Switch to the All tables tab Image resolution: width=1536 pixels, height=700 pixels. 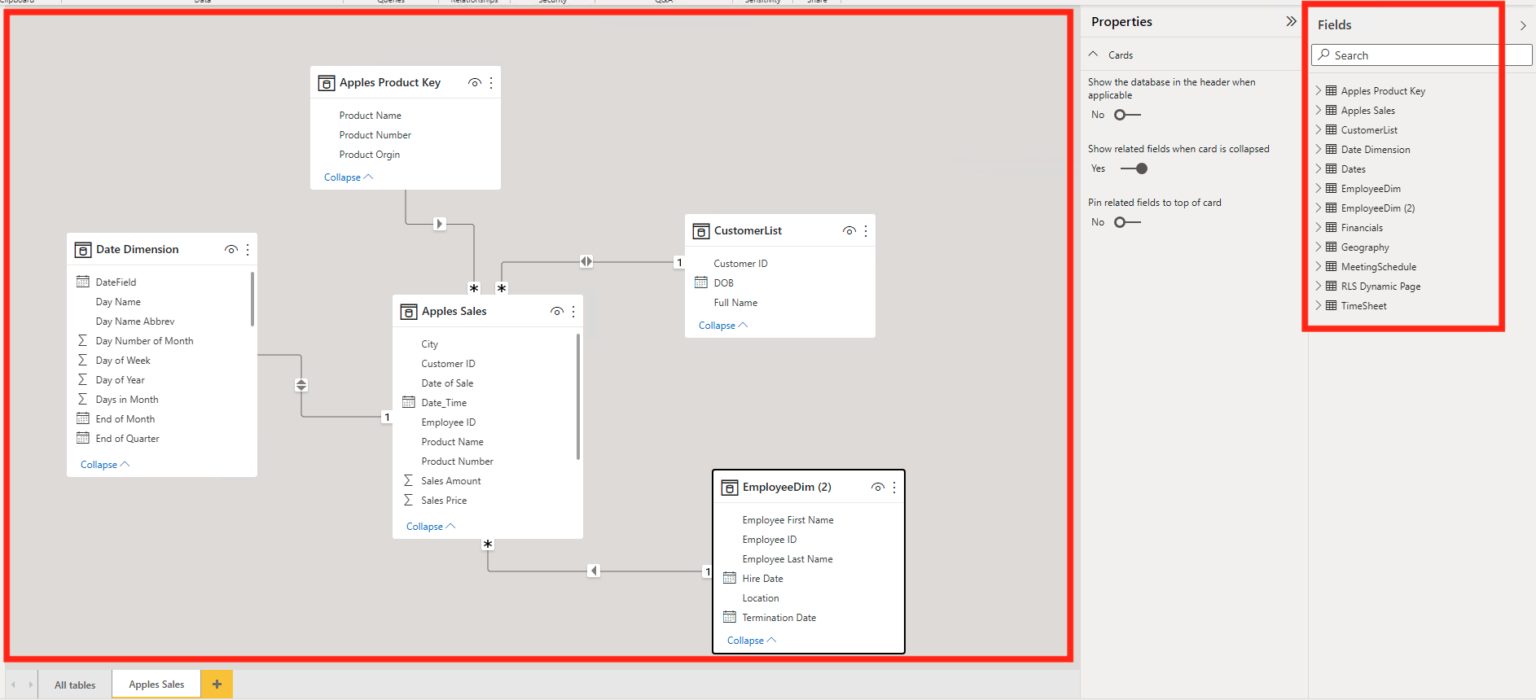point(74,684)
